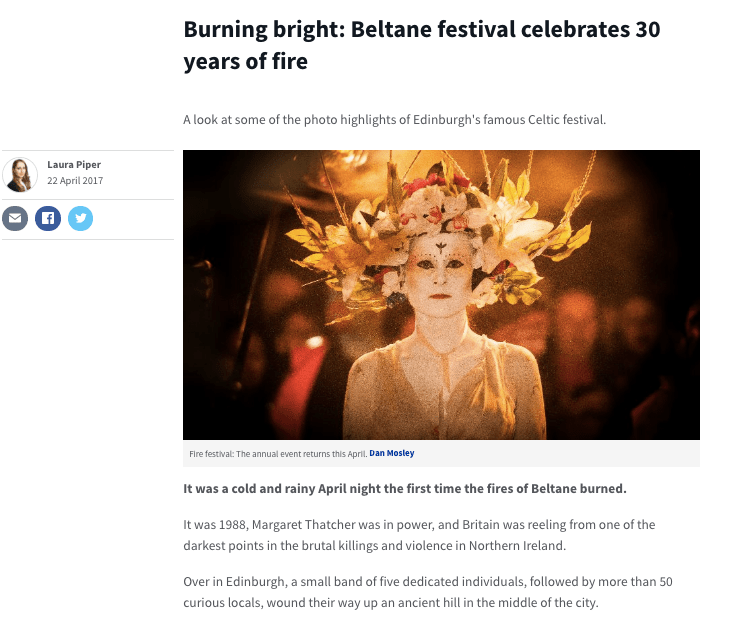
Task: Click the photo credit link Dan Mosley
Action: (392, 454)
